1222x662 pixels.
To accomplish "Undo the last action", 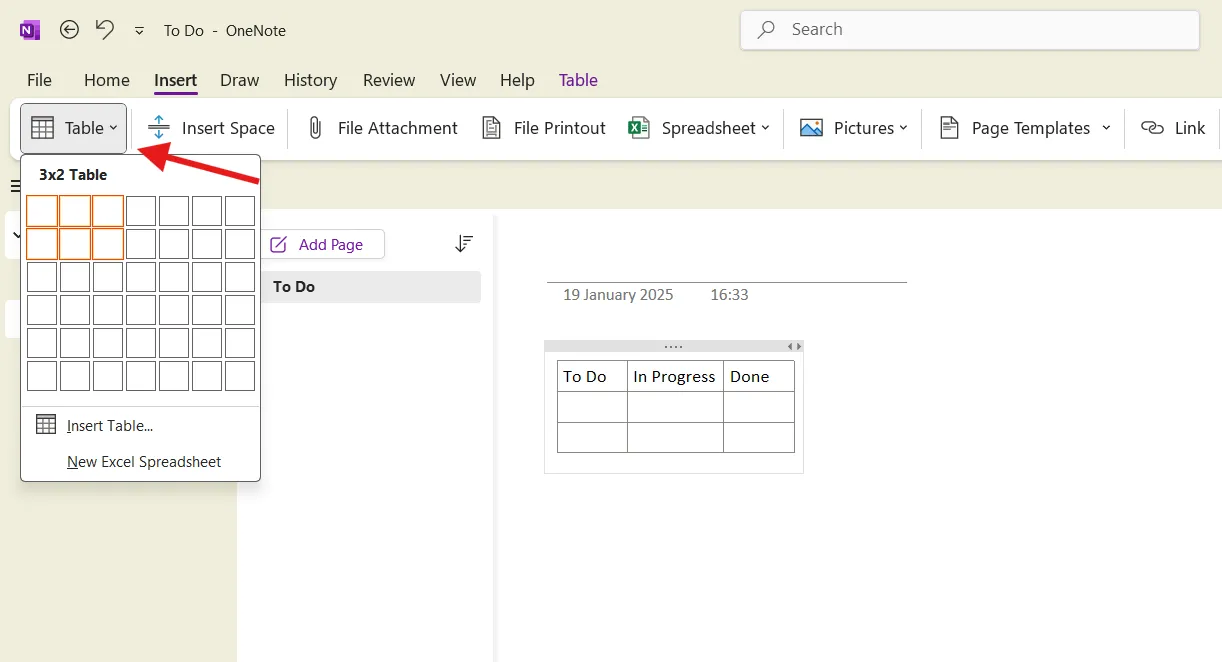I will [105, 30].
